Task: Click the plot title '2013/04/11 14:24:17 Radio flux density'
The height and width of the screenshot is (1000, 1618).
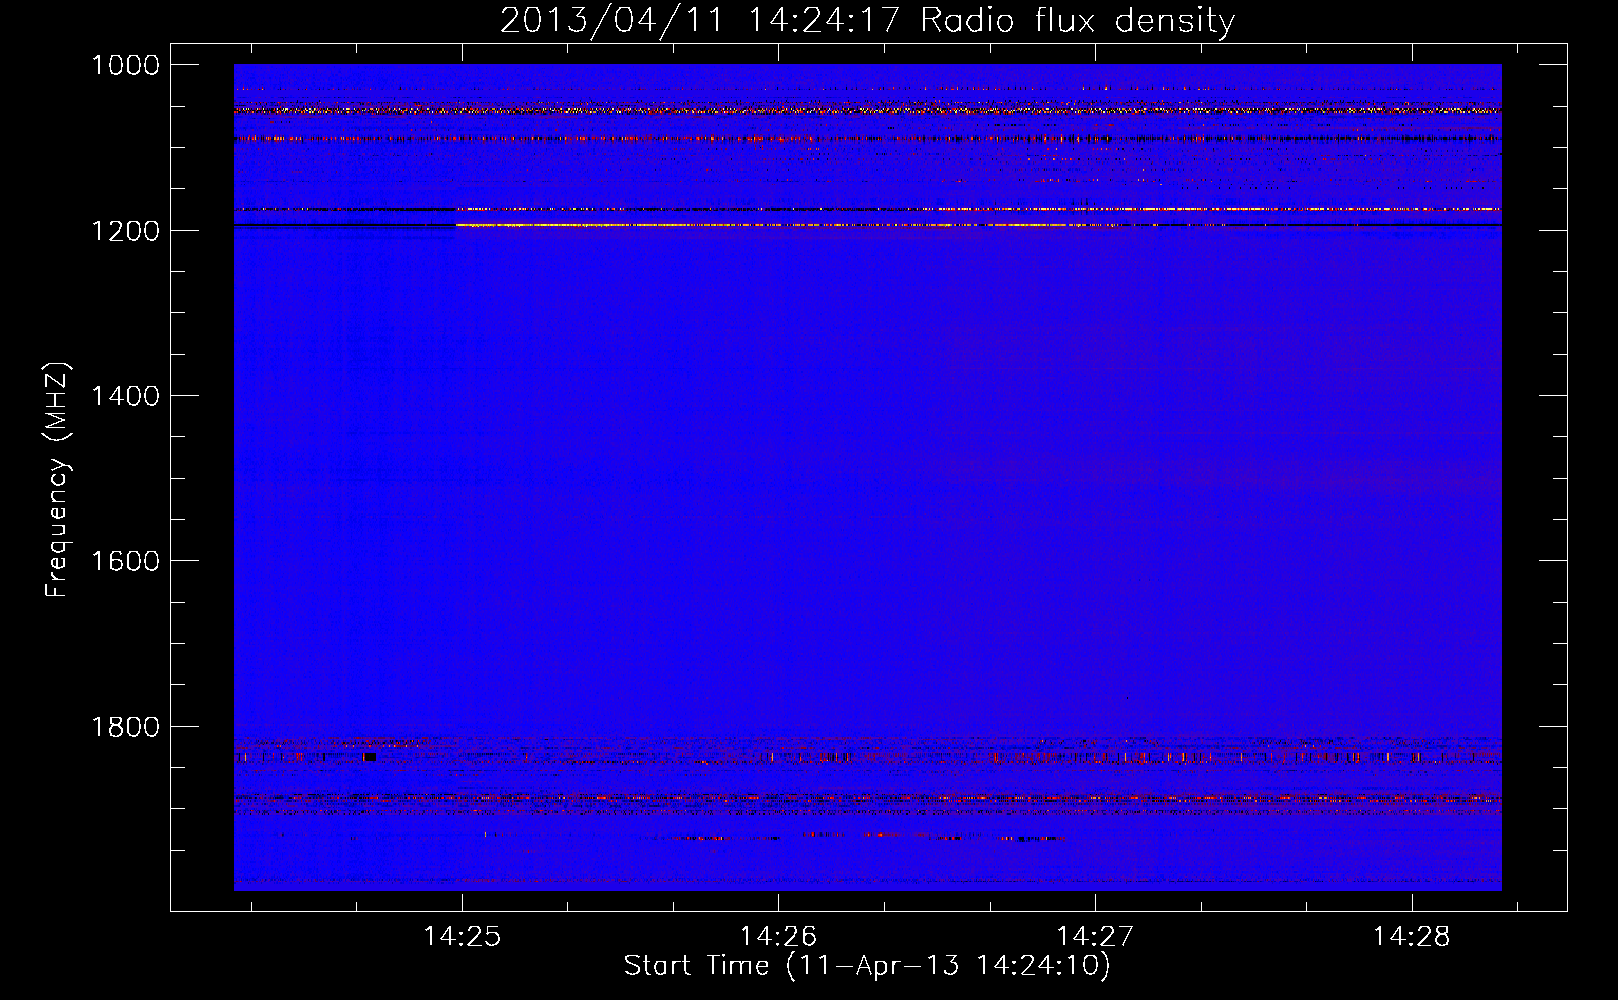Action: (867, 20)
